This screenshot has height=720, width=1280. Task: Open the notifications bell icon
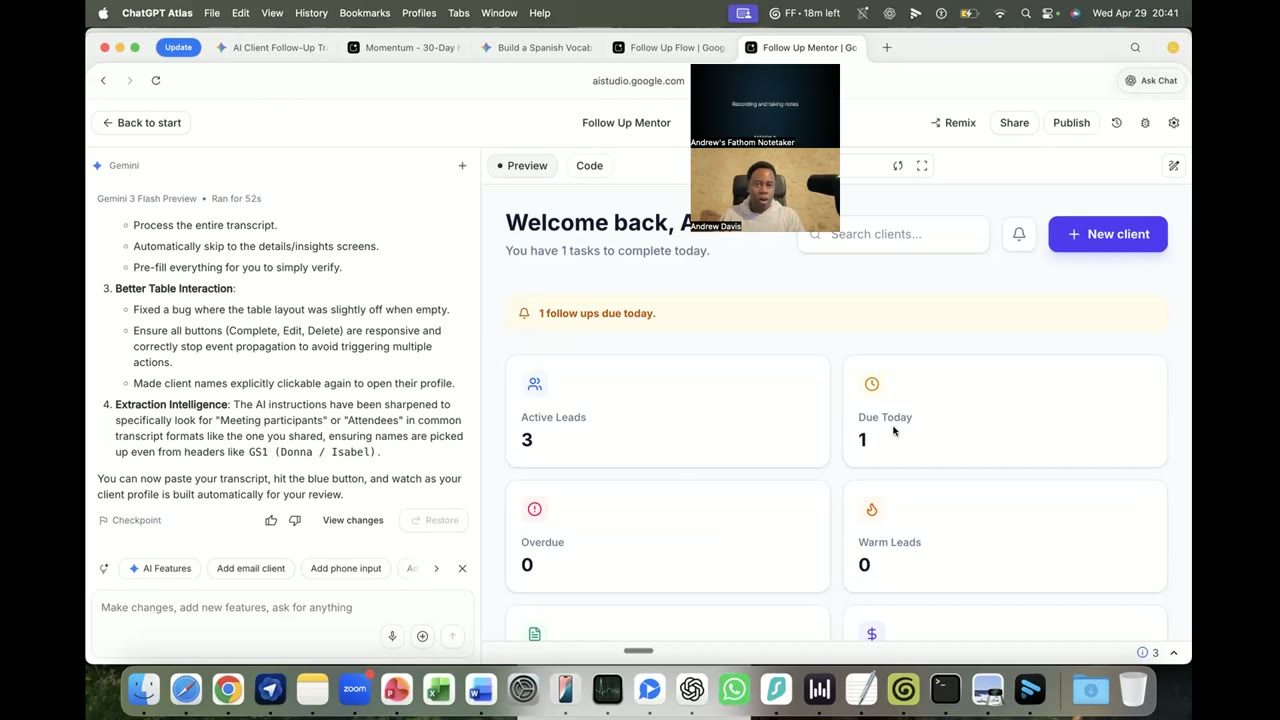(x=1019, y=234)
